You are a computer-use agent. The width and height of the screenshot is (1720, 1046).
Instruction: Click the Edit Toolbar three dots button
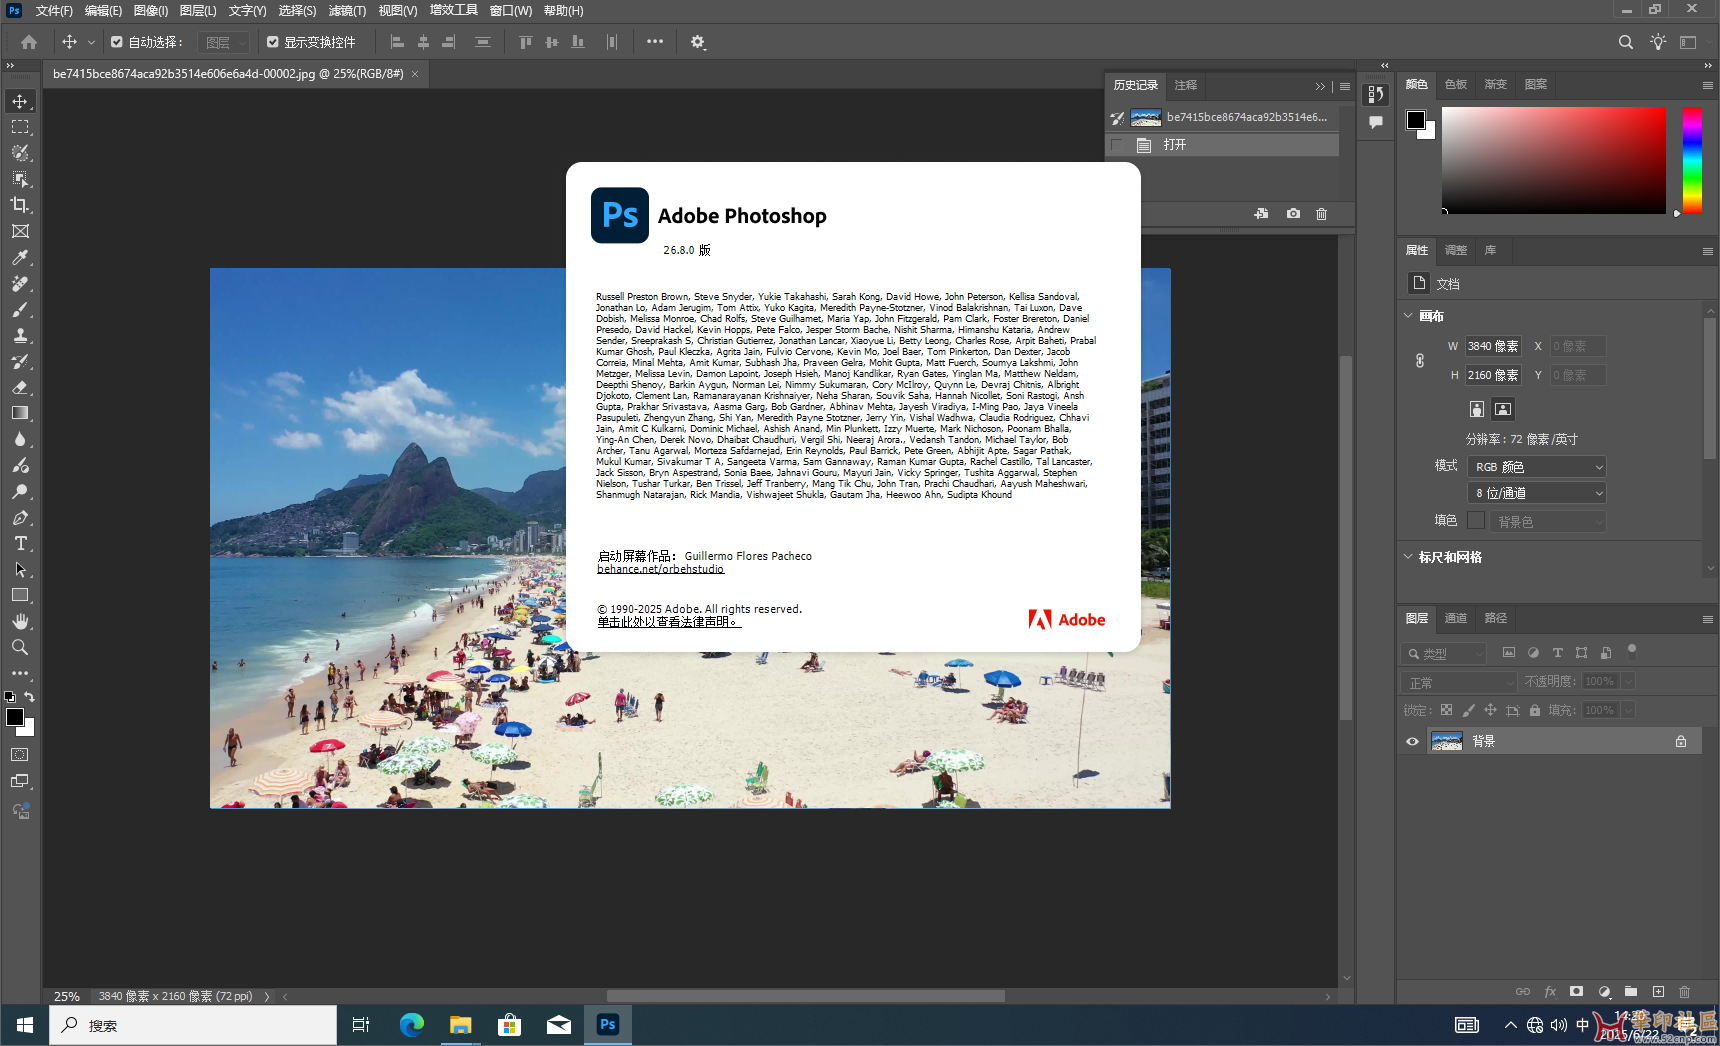20,673
